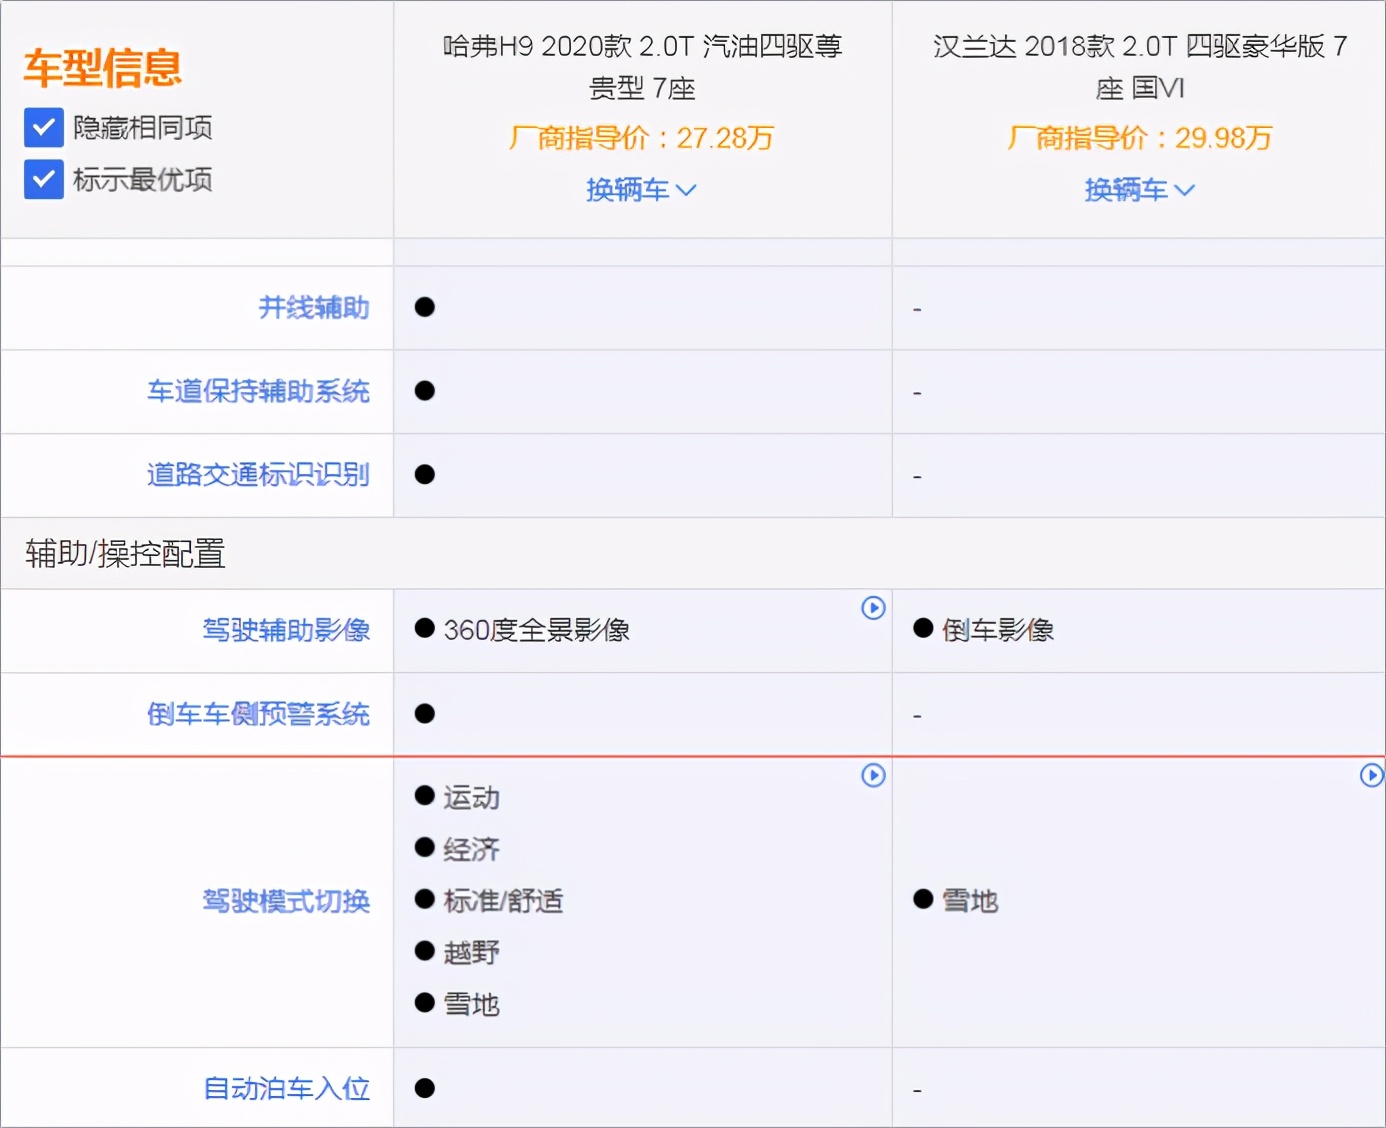Open the 车道保持辅助系统 link
The image size is (1386, 1128).
(x=258, y=391)
